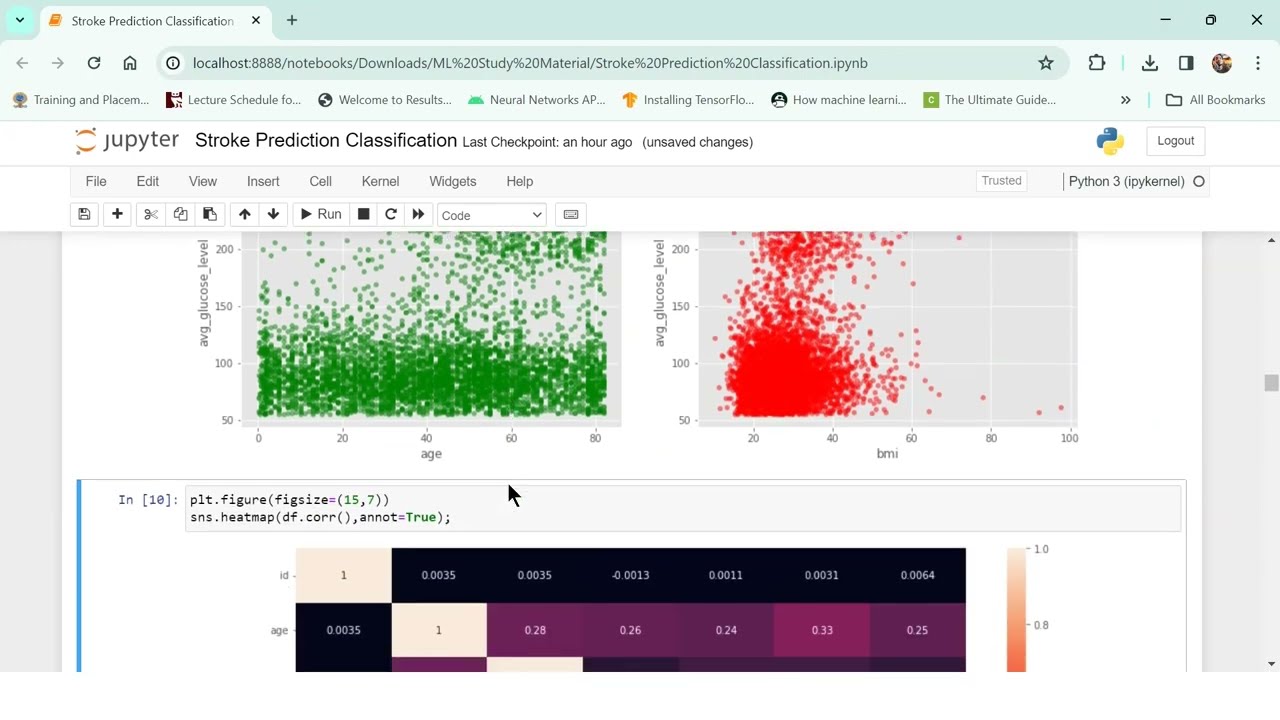
Task: Open the Help menu
Action: point(520,181)
